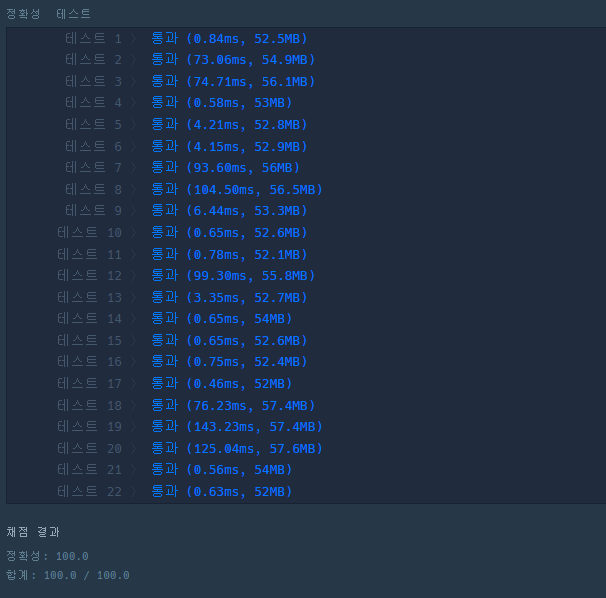Select result of 테스트 12 (99.30ms, 55.8MB)
606x598 pixels.
pos(233,275)
